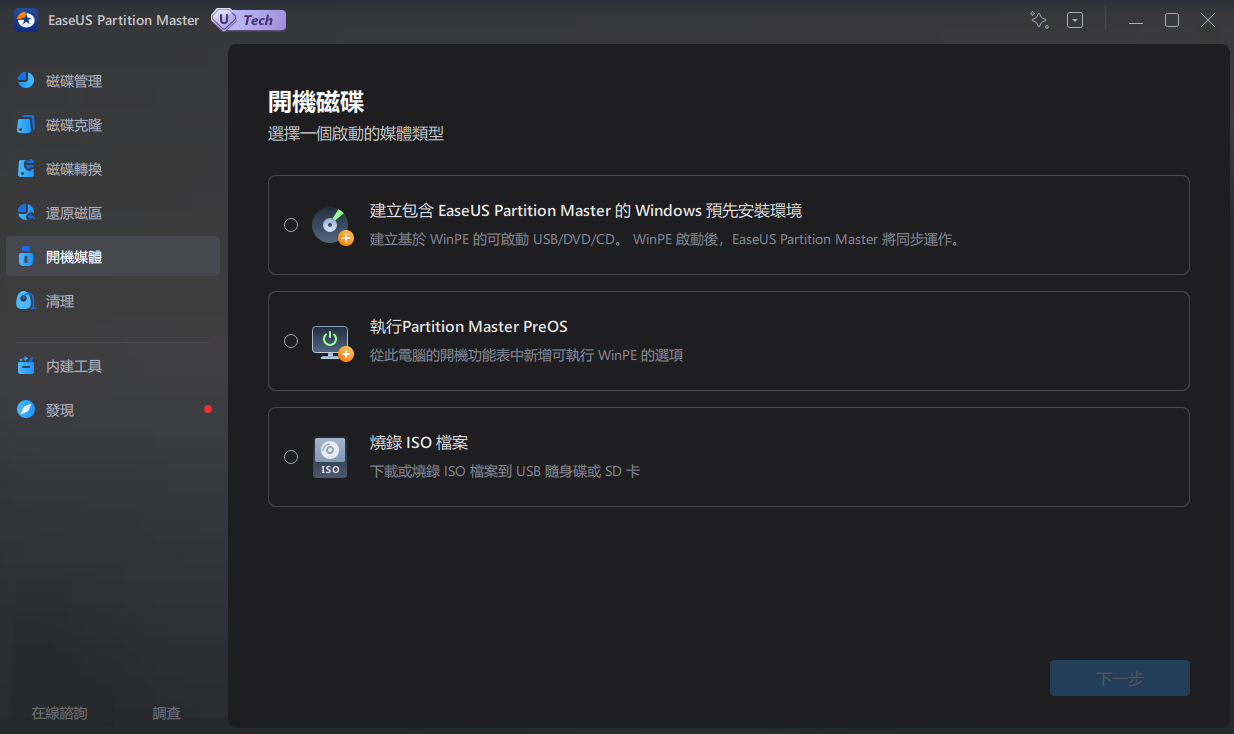The image size is (1234, 734).
Task: Click the 從此電腦的開機功能表 description text
Action: click(527, 355)
